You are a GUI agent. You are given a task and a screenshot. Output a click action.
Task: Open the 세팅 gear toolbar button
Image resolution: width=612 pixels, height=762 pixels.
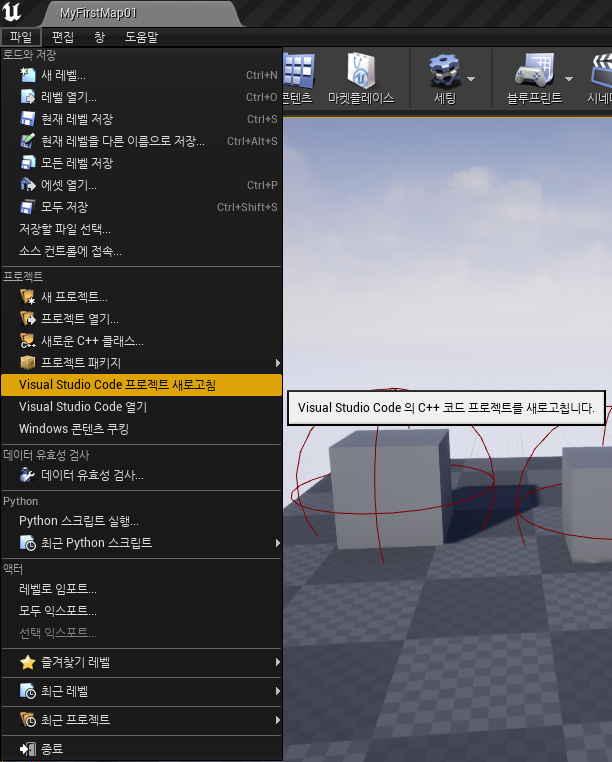[x=445, y=79]
